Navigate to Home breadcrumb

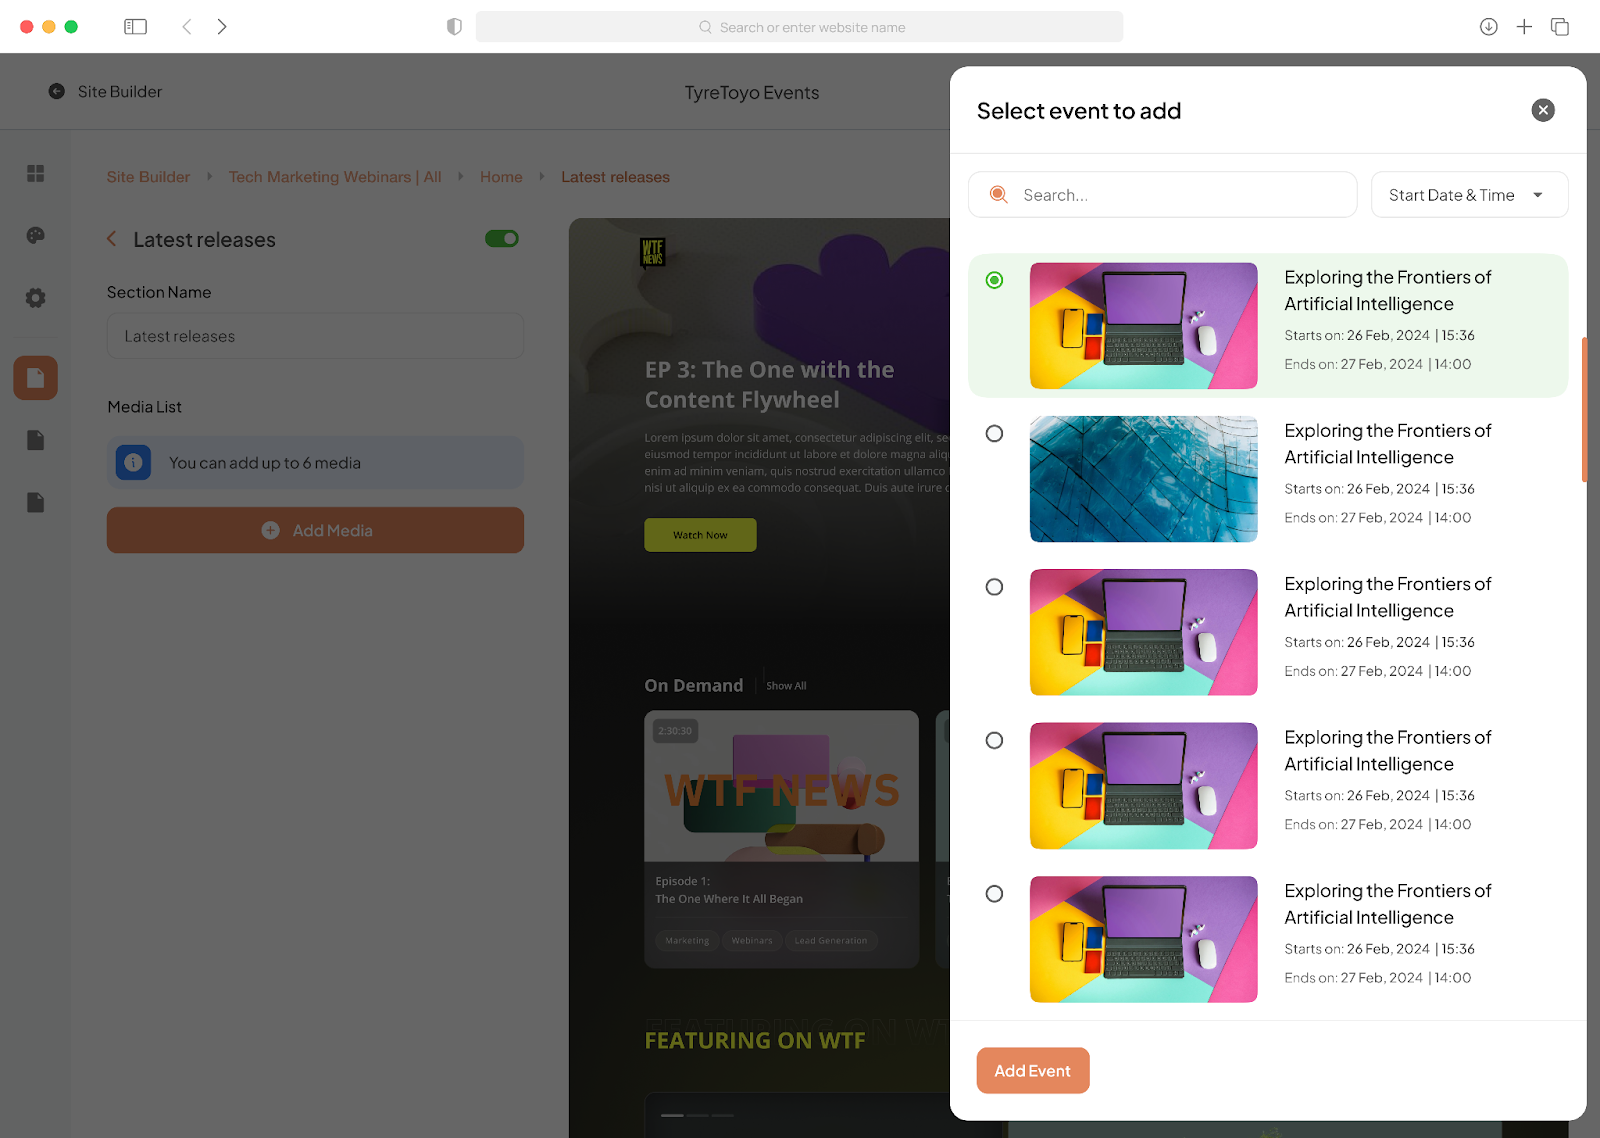501,177
